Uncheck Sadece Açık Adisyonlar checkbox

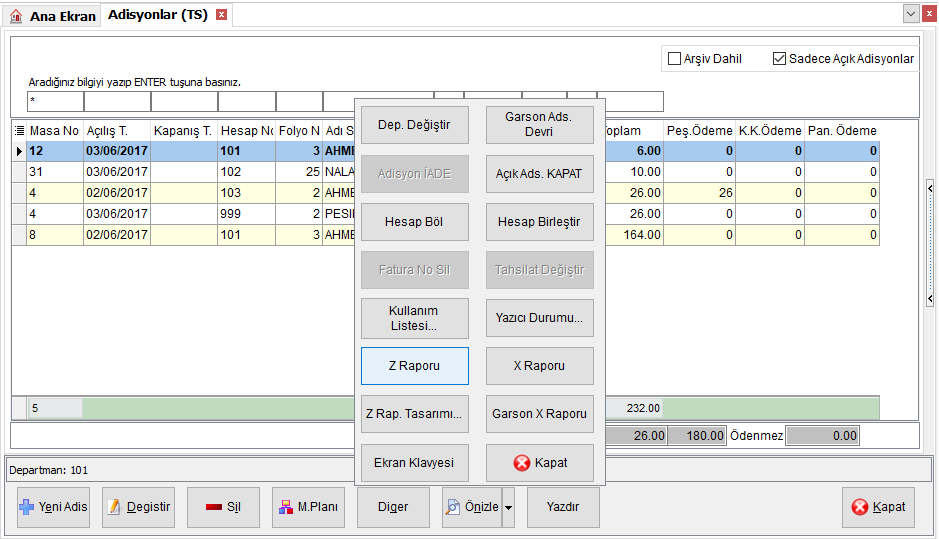coord(779,59)
